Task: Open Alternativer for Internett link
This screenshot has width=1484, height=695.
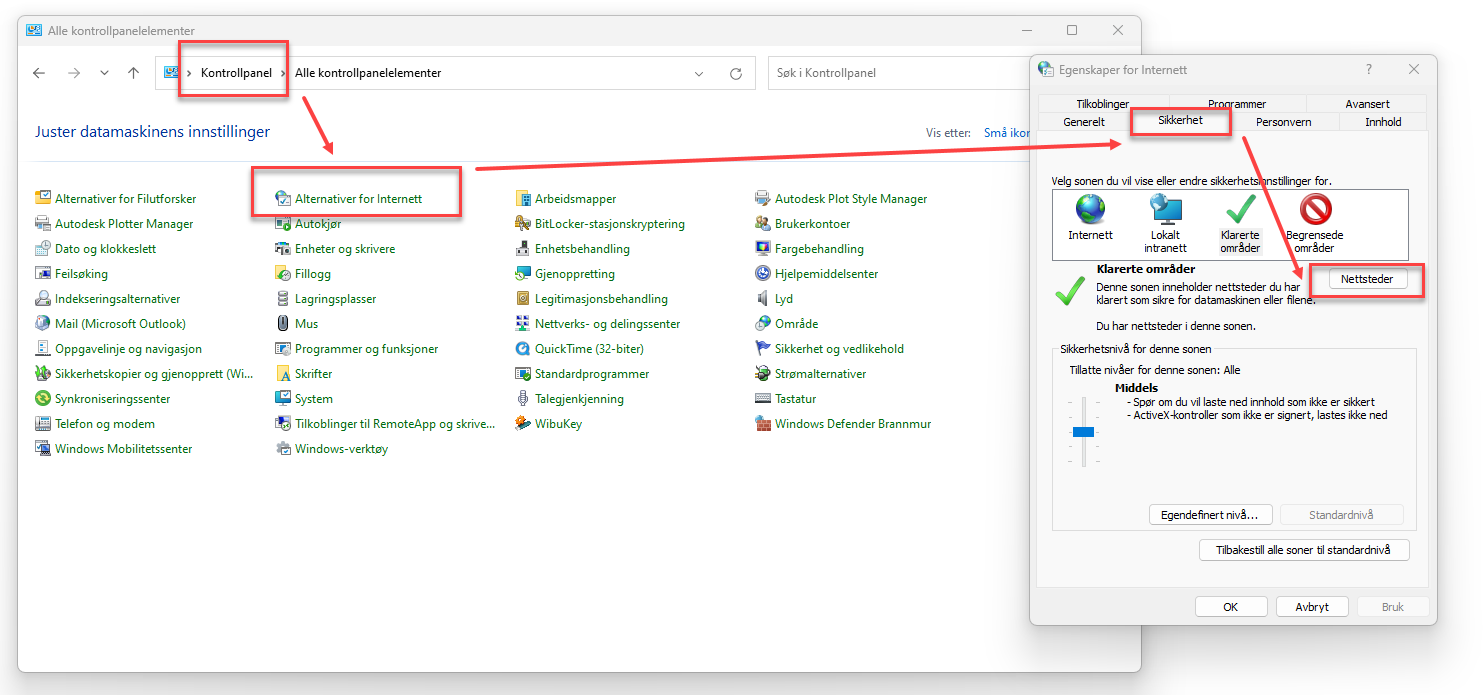Action: click(358, 199)
